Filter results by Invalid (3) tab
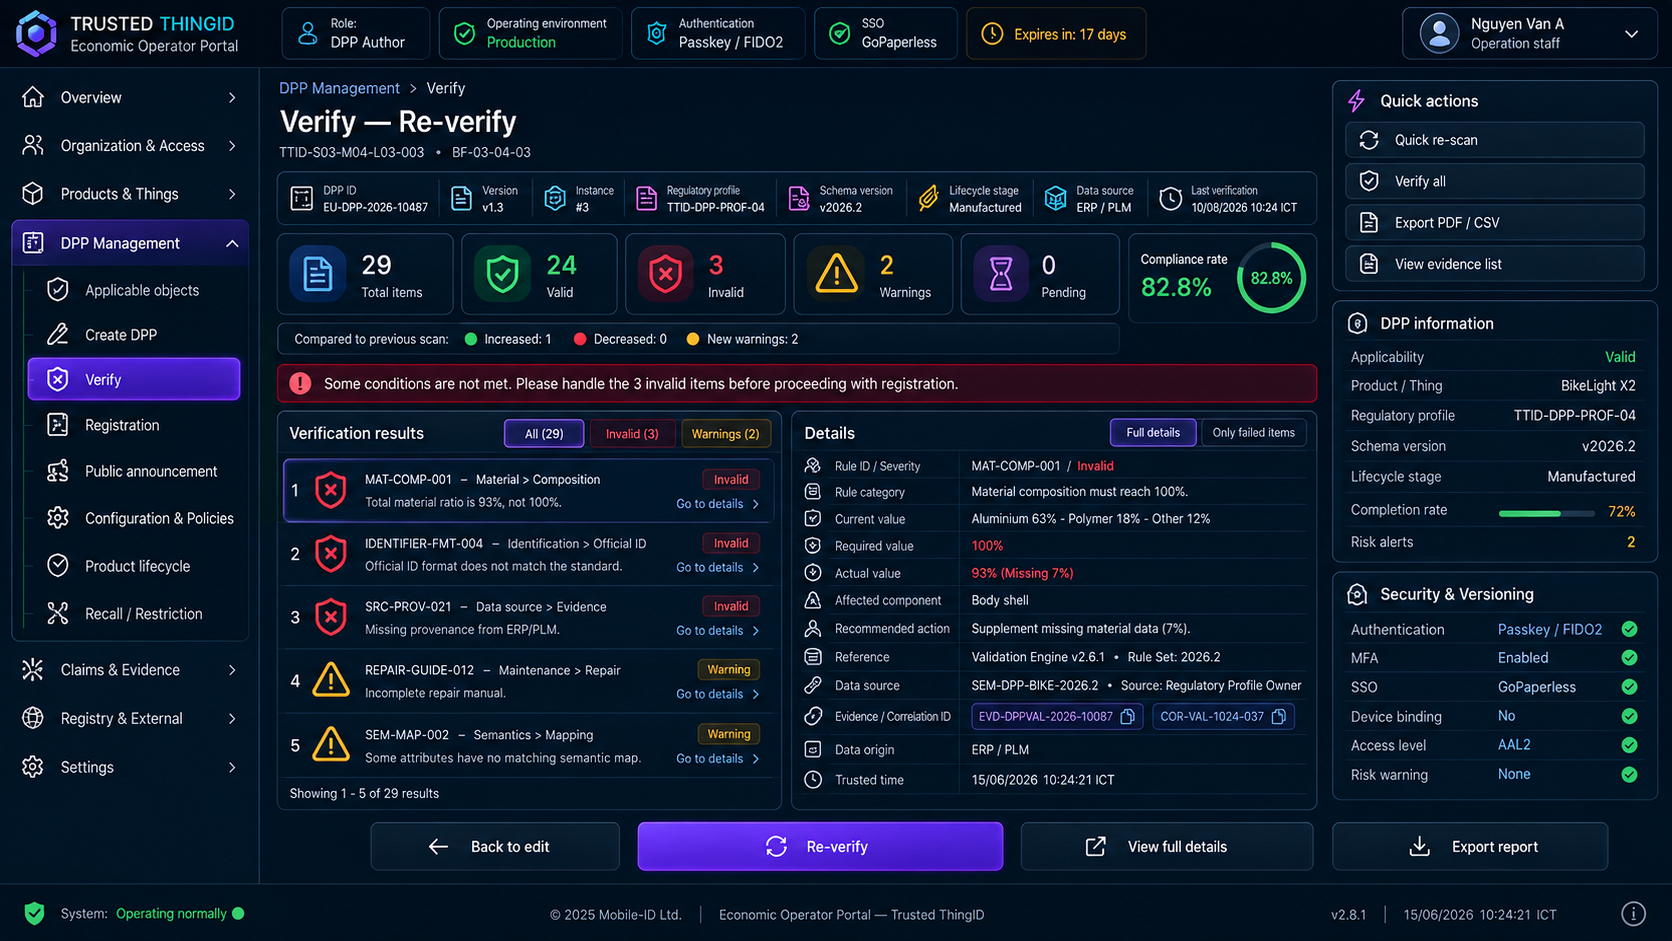The image size is (1672, 941). coord(632,434)
